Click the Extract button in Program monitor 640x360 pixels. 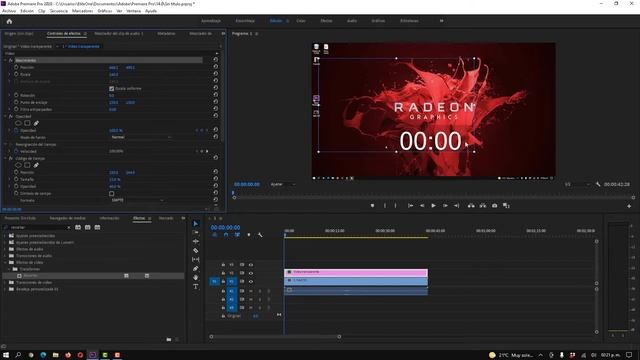point(483,206)
